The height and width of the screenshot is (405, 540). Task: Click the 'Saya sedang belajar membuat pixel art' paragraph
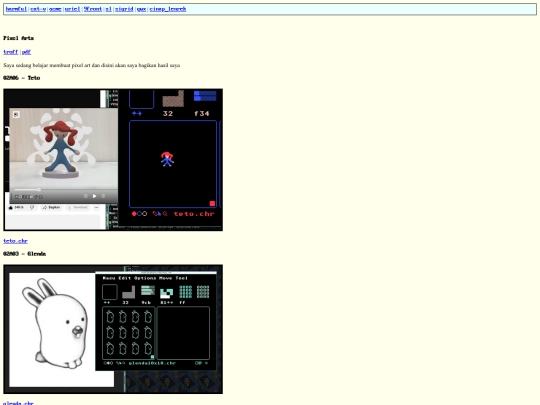92,65
